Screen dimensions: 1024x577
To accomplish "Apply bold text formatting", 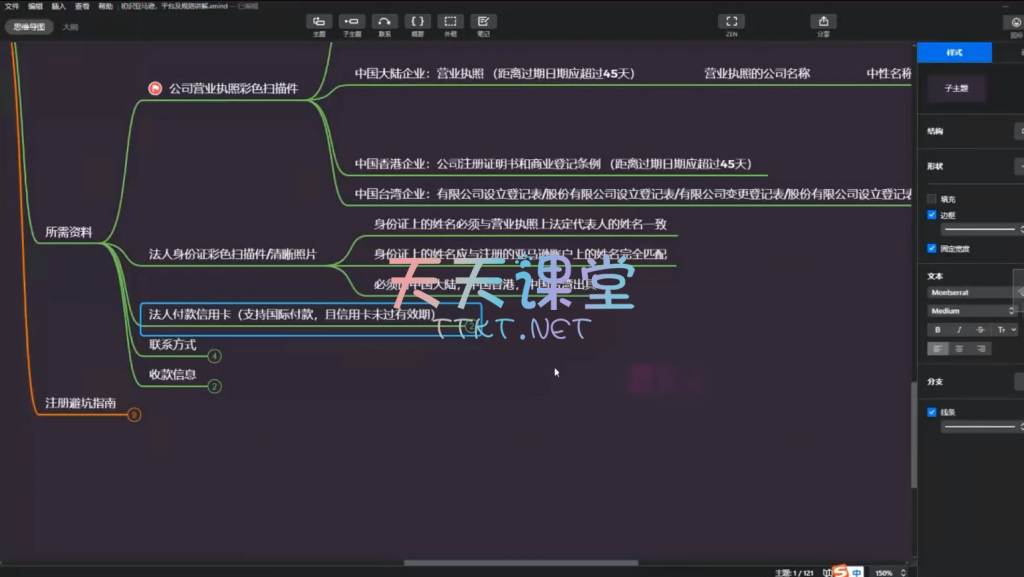I will click(x=937, y=329).
